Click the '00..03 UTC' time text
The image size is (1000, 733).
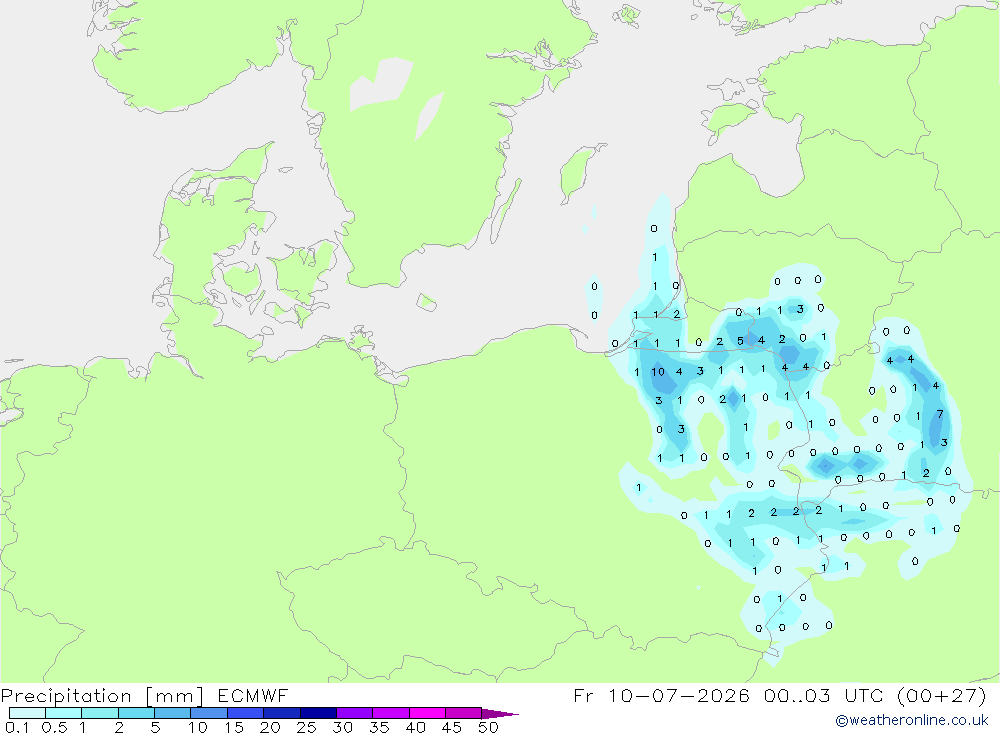pos(824,695)
